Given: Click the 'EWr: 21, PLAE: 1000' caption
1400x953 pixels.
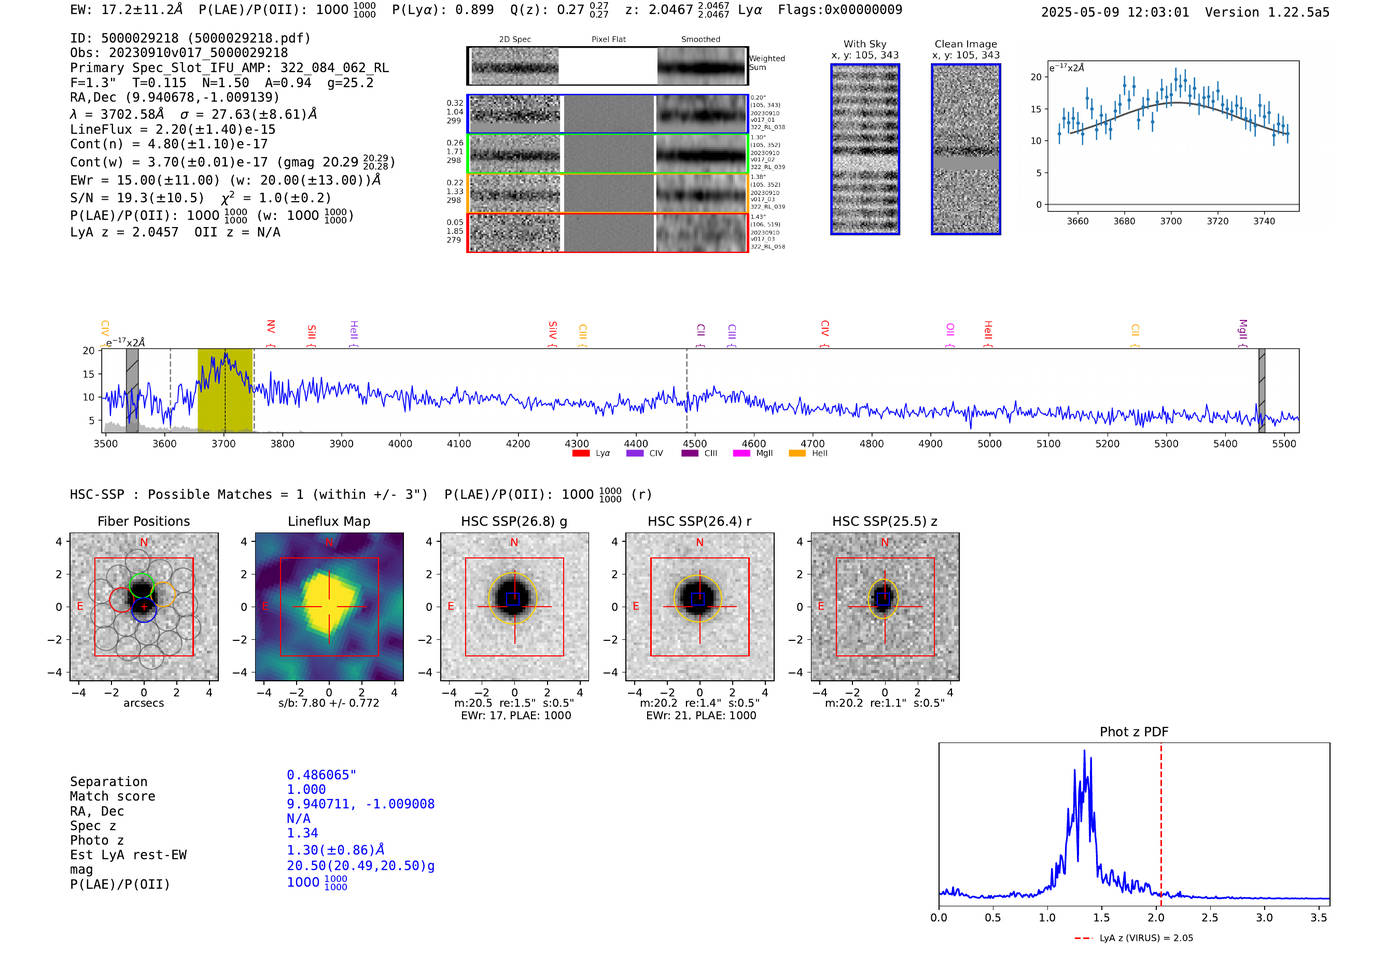Looking at the screenshot, I should pos(701,716).
